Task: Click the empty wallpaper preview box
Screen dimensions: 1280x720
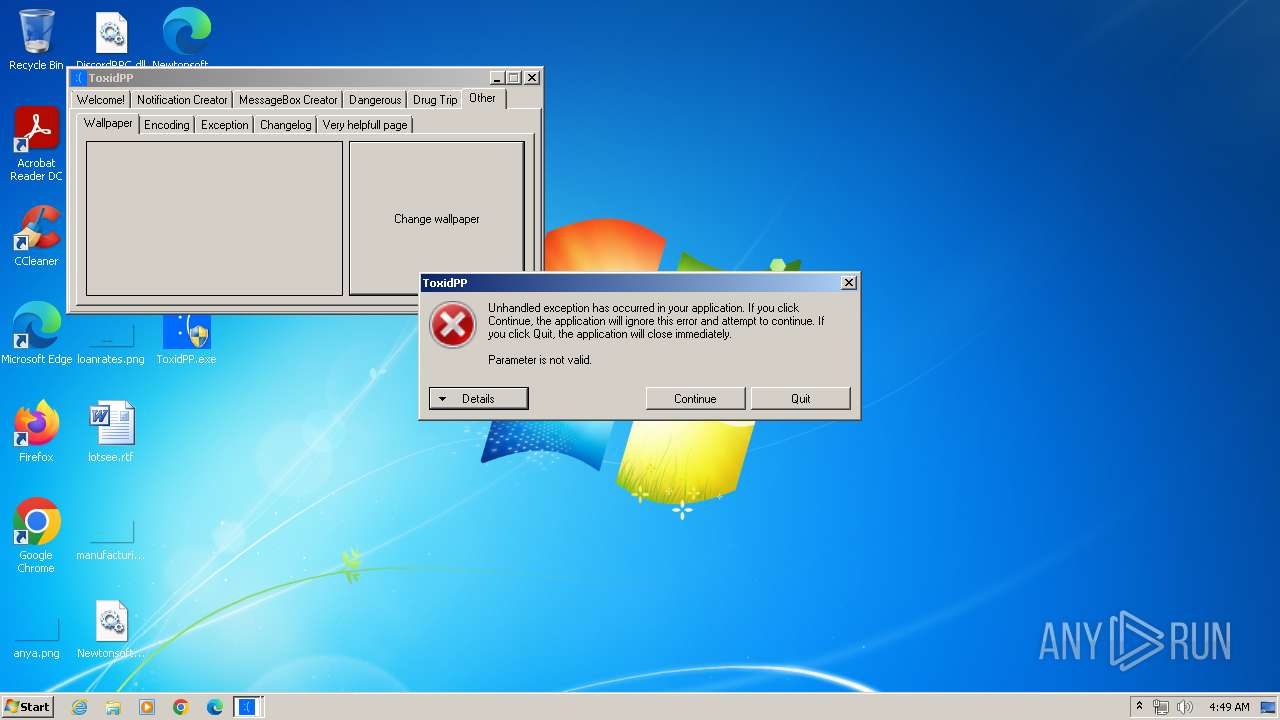Action: (x=214, y=218)
